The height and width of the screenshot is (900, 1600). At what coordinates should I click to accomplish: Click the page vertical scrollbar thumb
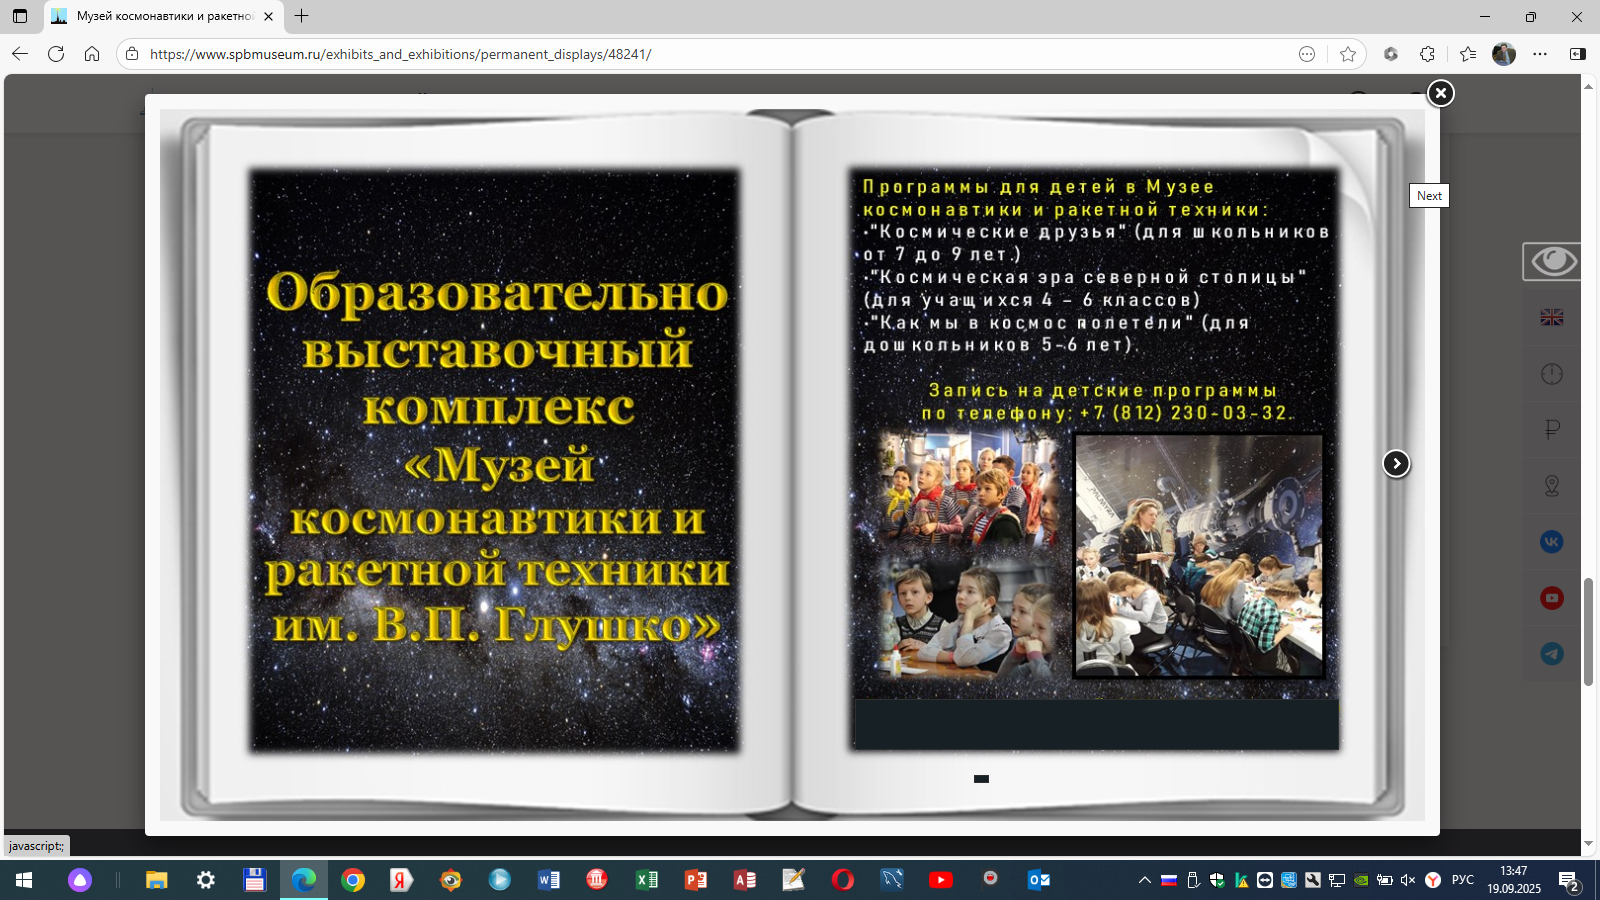pos(1588,632)
